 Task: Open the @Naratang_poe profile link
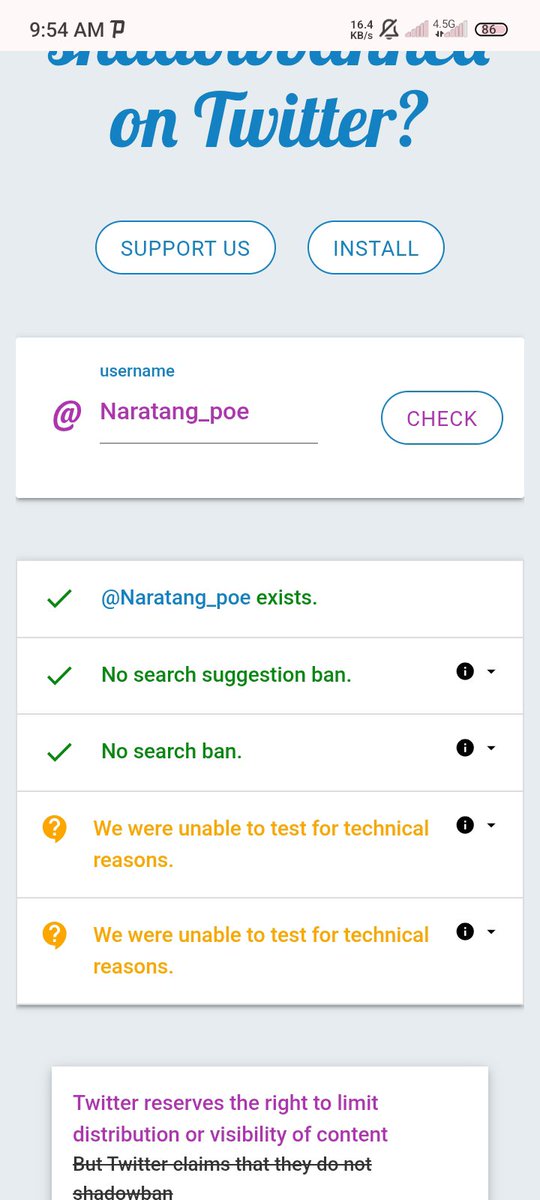click(176, 598)
